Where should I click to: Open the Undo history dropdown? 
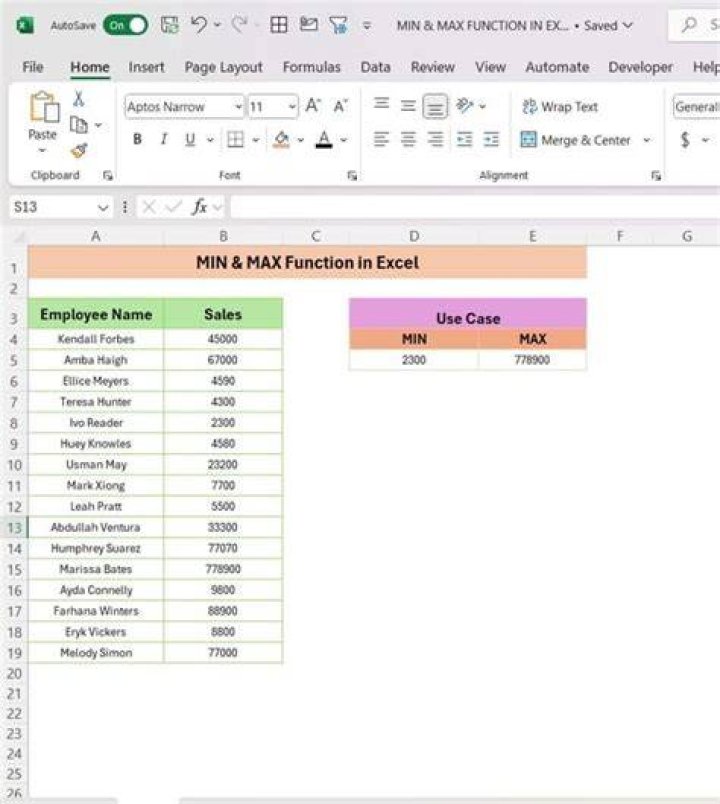(217, 25)
